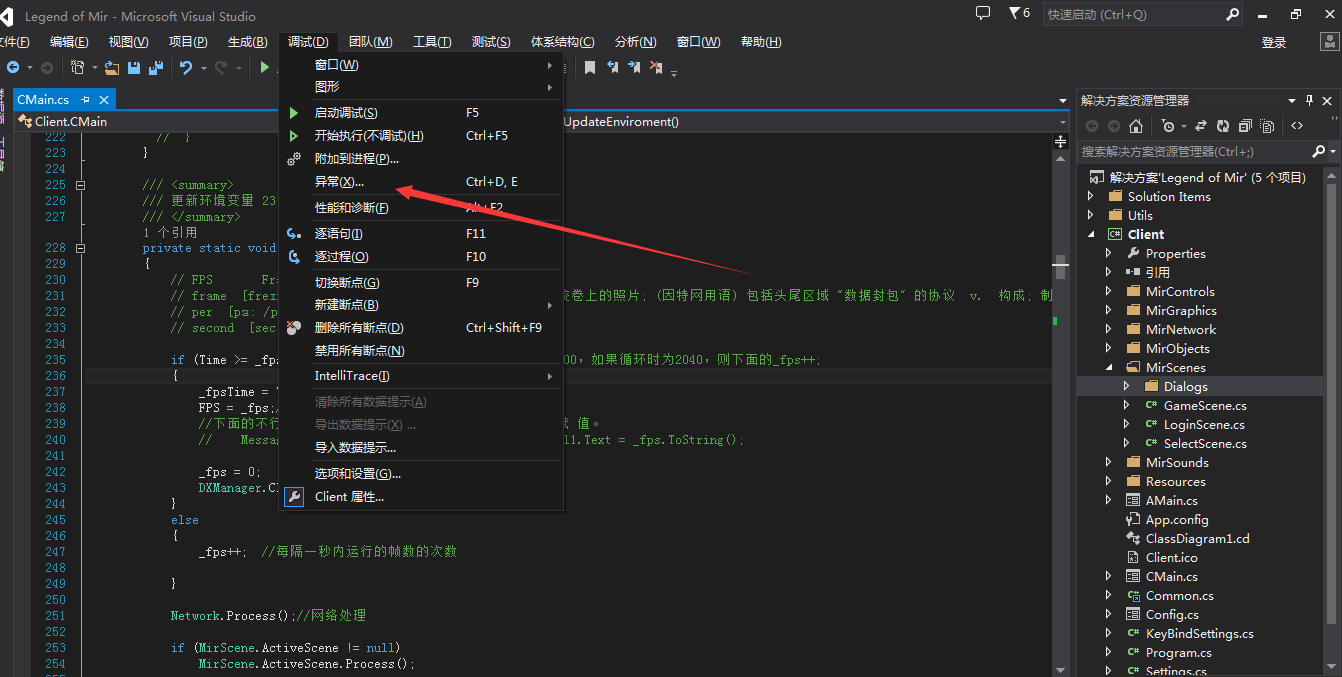This screenshot has height=677, width=1342.
Task: Click the 1 个引用 reference link
Action: click(170, 232)
